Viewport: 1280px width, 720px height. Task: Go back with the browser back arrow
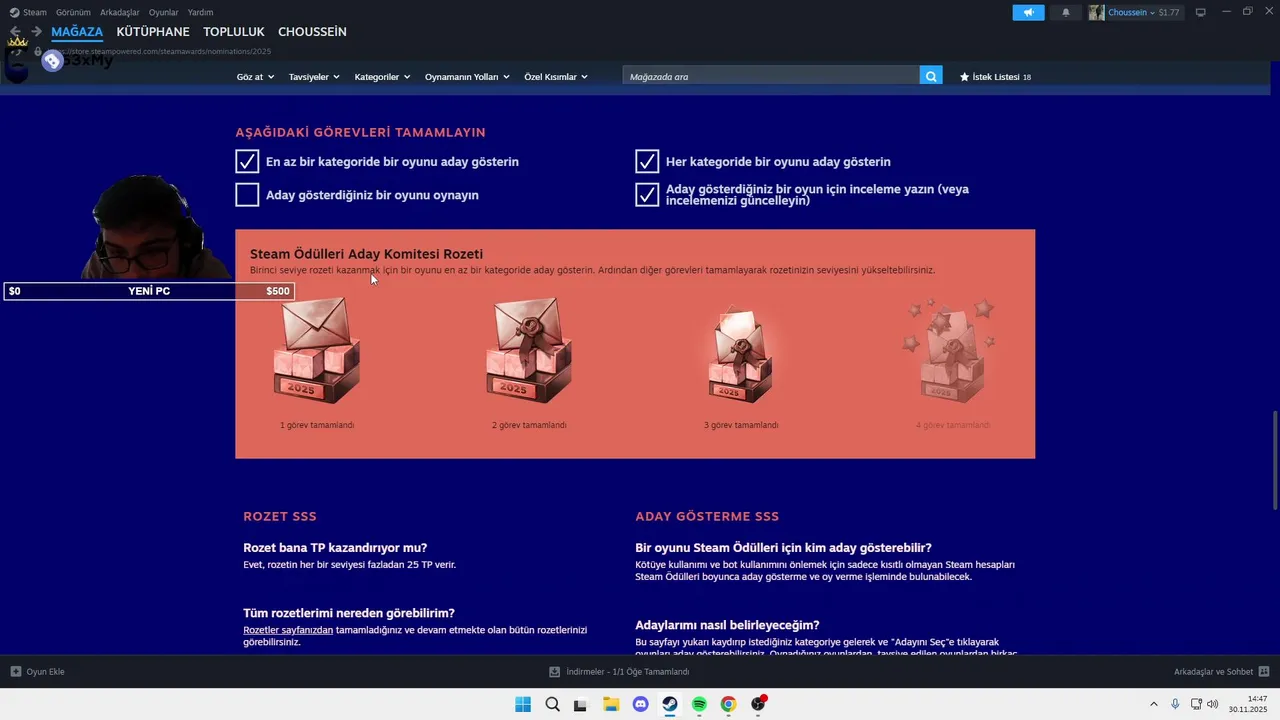(15, 32)
